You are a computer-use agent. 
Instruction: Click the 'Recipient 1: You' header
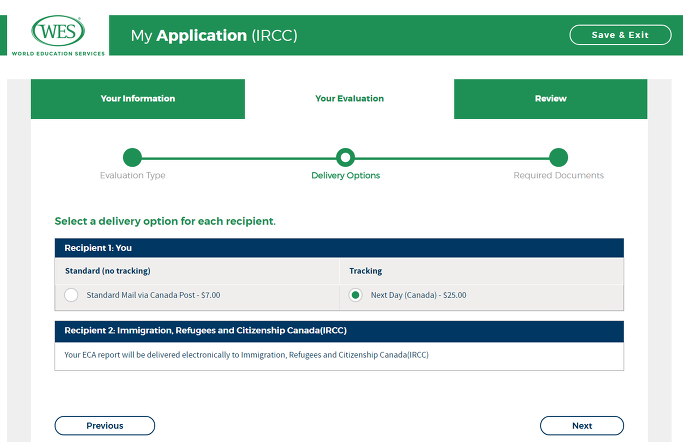click(339, 248)
